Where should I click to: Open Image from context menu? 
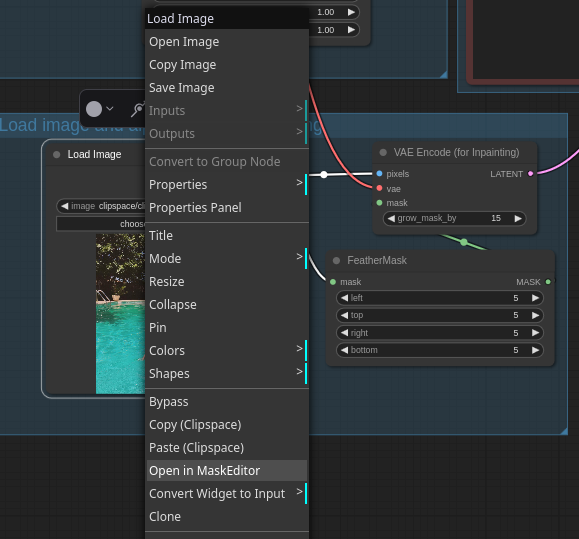pos(227,42)
